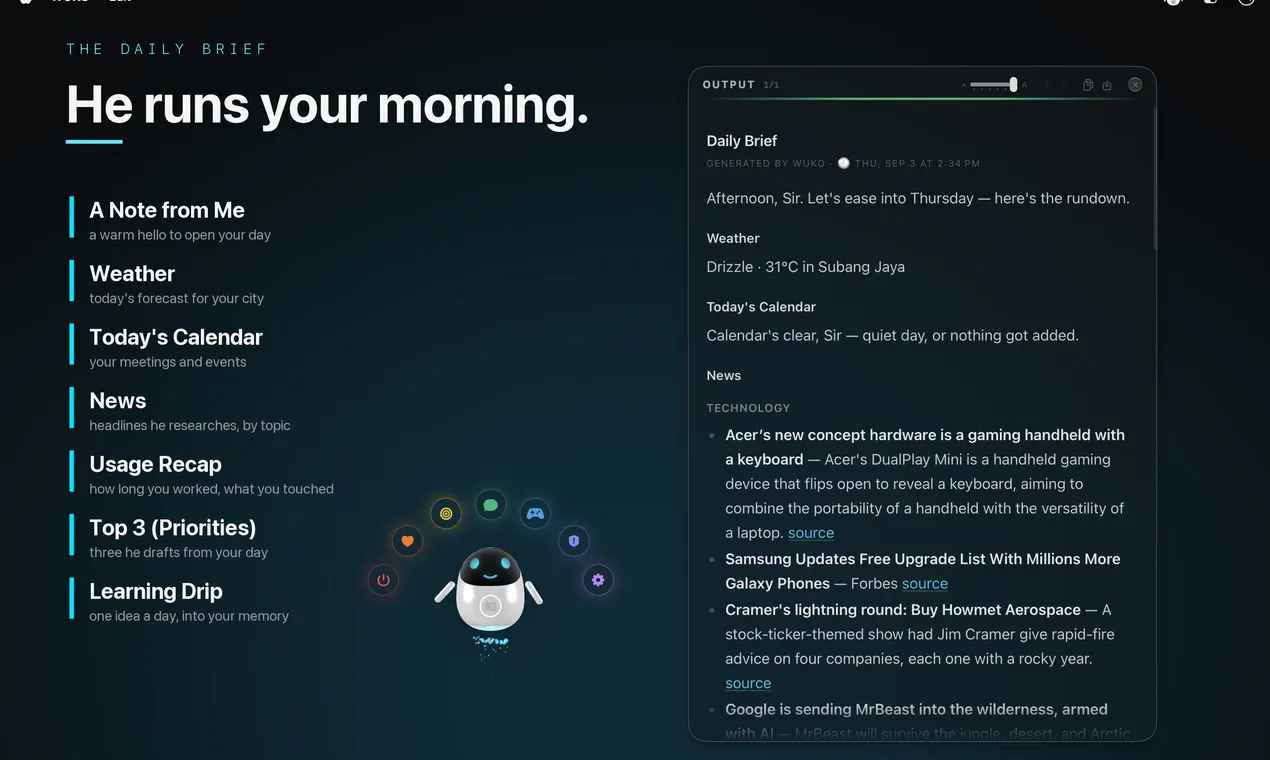Click the "Daily Brief" title in the Output panel
The width and height of the screenshot is (1270, 760).
tap(742, 141)
